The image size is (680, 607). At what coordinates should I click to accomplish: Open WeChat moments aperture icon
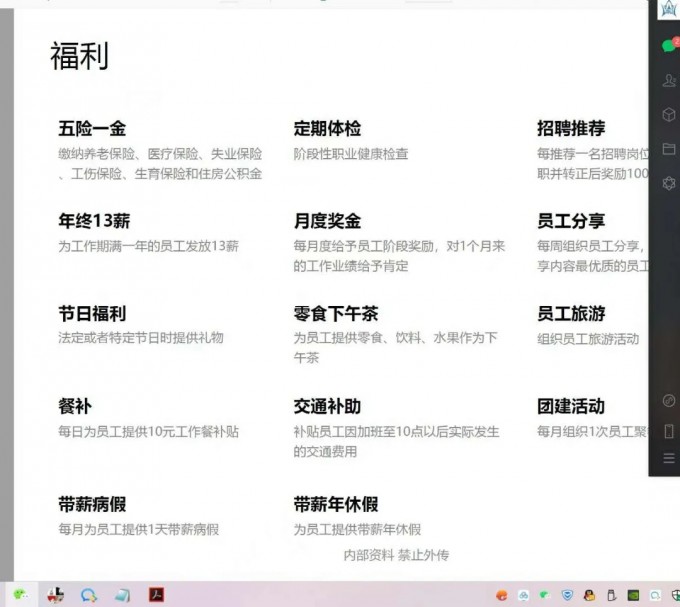pos(669,183)
